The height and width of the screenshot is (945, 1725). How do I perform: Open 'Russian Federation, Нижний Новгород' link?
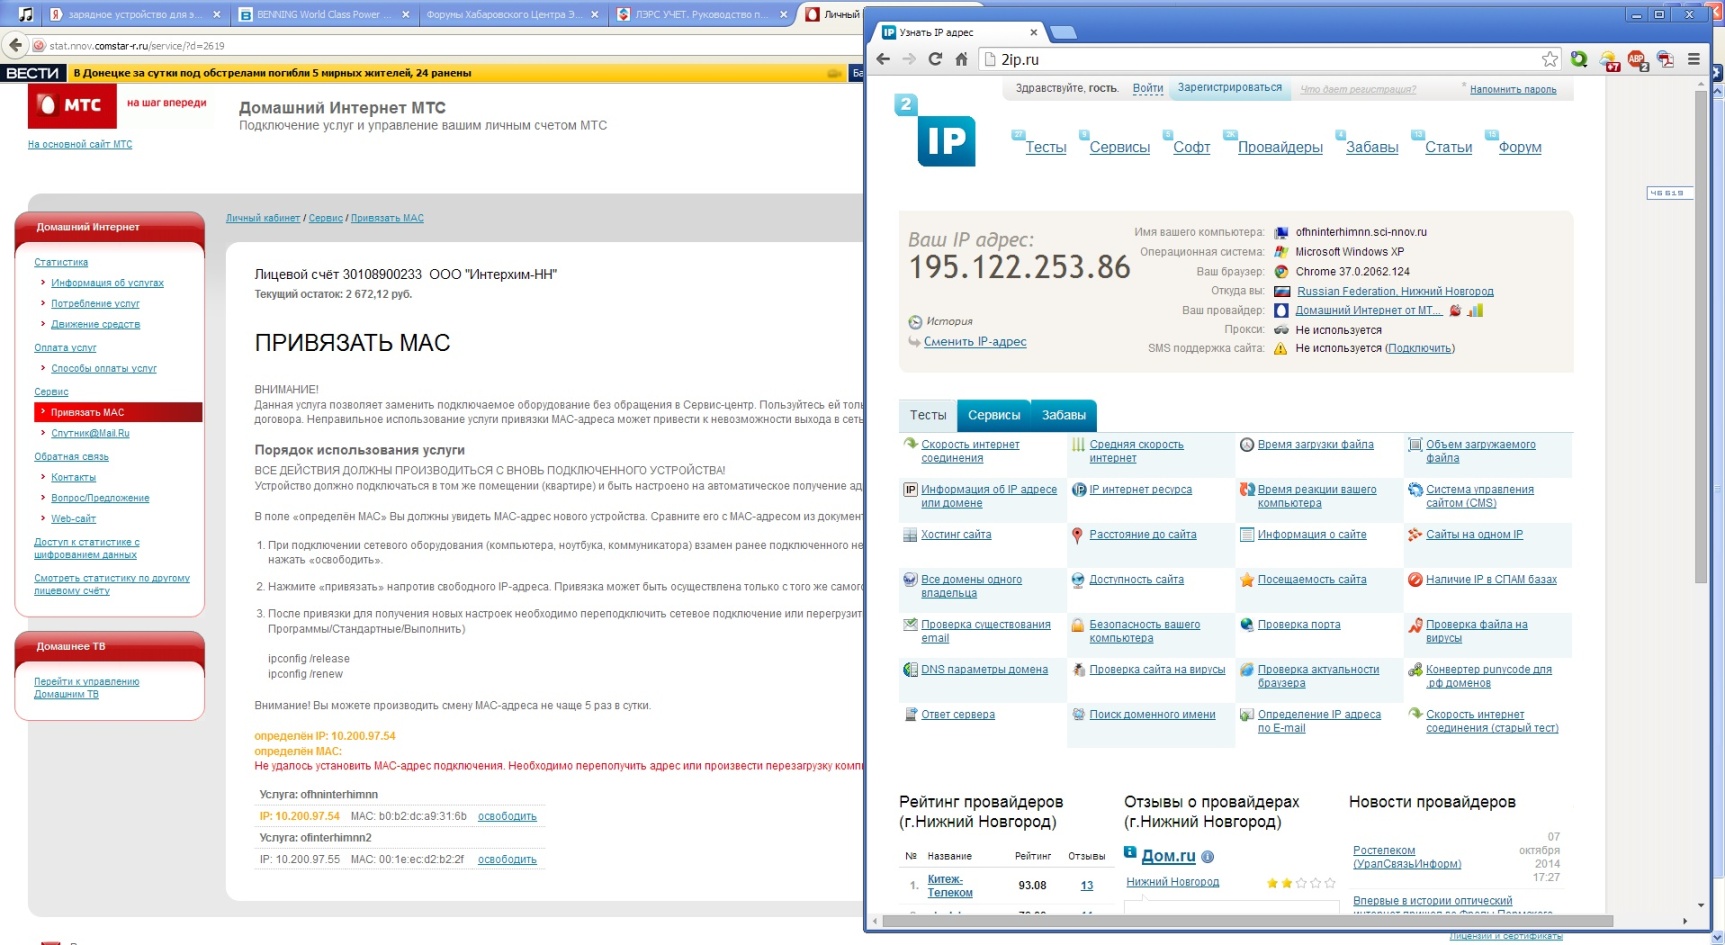tap(1395, 291)
